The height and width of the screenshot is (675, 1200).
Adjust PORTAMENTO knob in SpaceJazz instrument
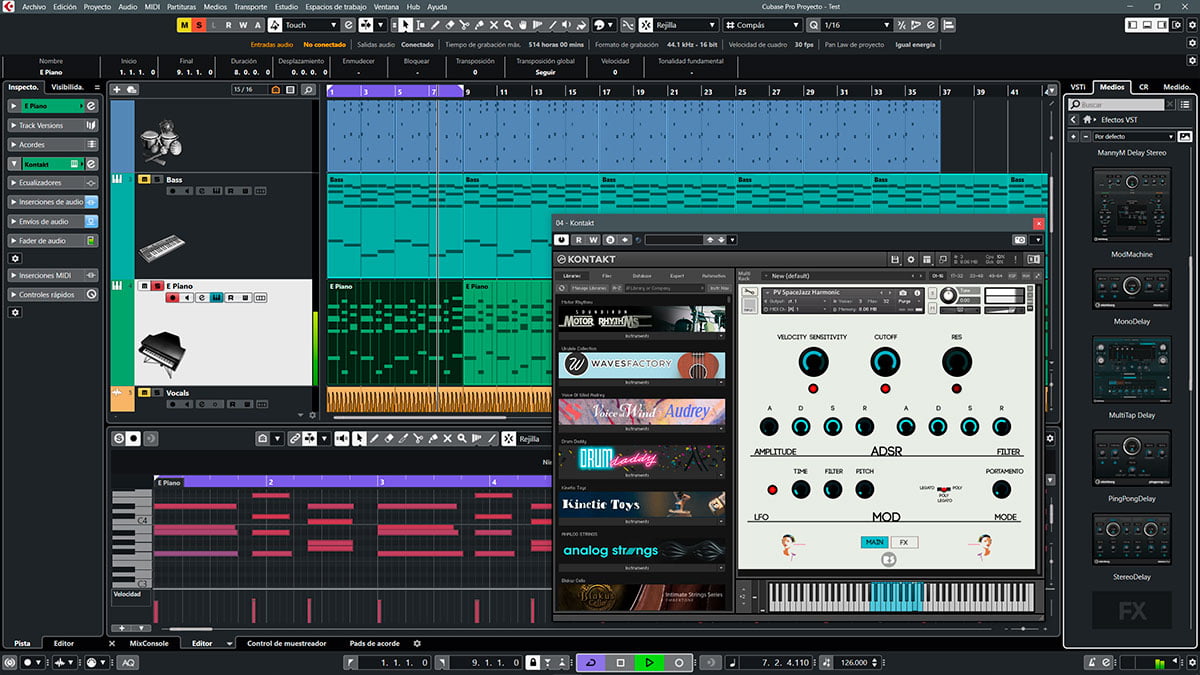[1001, 489]
